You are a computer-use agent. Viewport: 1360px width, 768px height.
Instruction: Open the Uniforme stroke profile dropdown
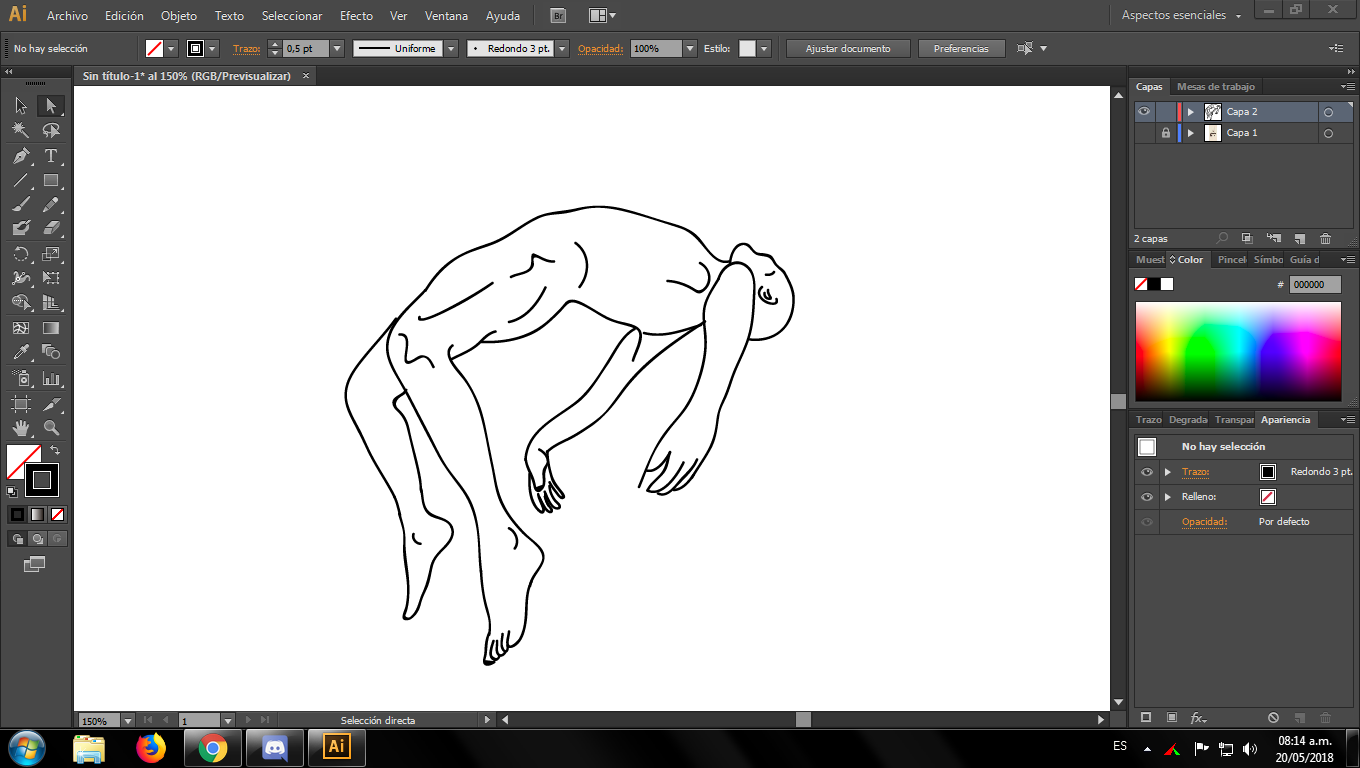tap(451, 49)
